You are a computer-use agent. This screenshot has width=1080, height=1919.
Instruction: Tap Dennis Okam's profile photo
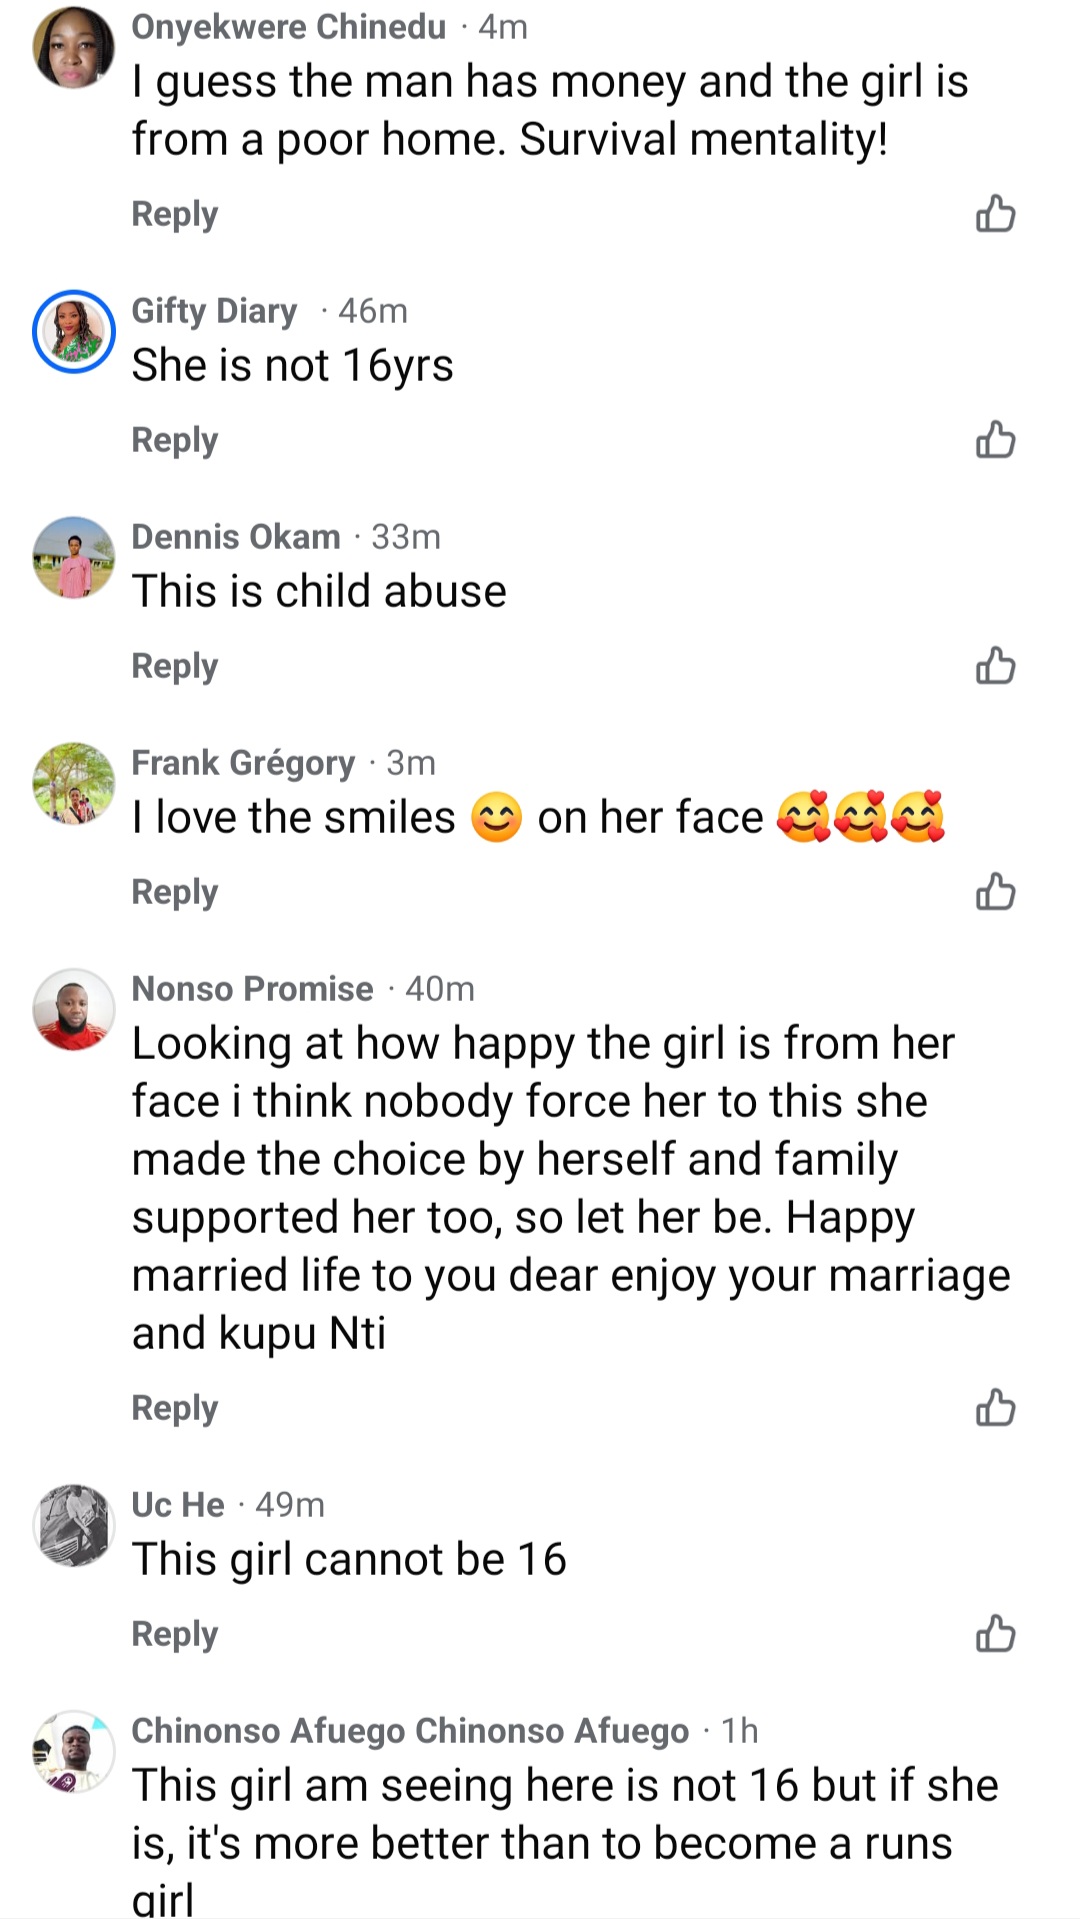73,558
